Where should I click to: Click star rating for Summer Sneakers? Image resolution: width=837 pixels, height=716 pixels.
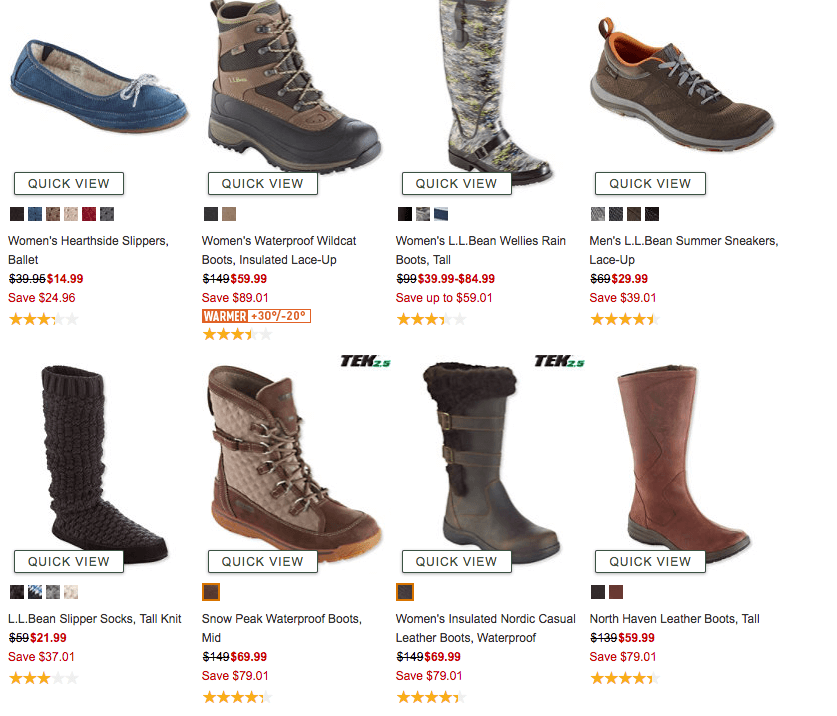[625, 320]
